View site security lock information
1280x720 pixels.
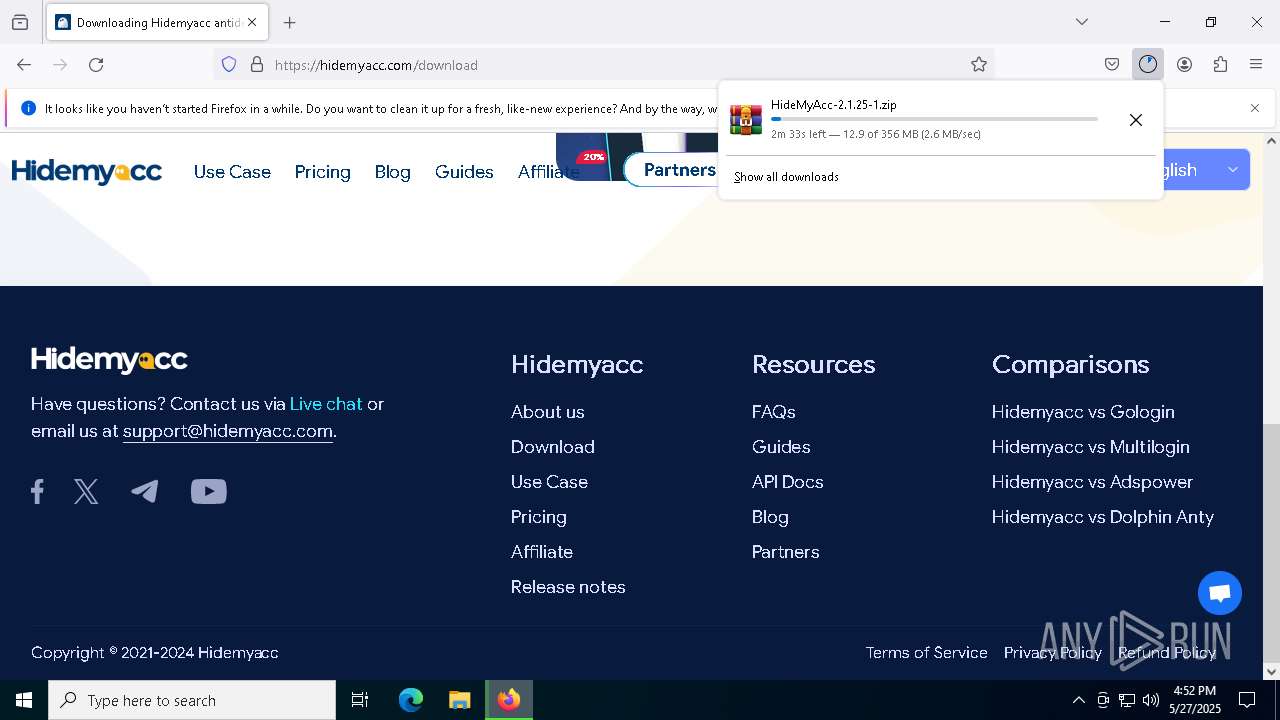tap(257, 65)
